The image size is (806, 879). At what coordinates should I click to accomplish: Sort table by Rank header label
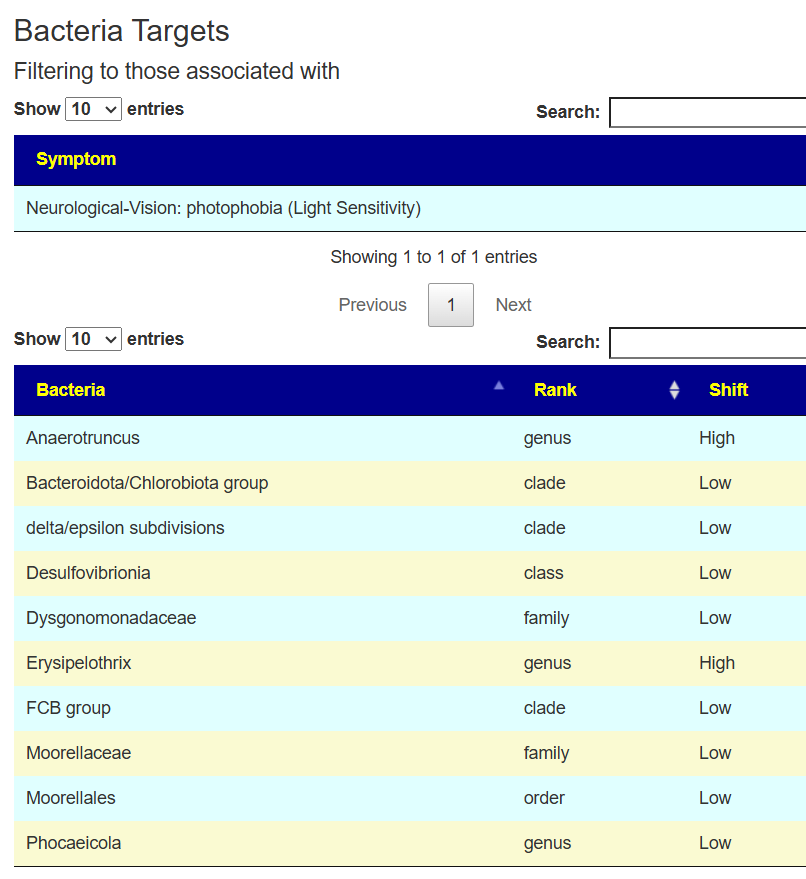(x=555, y=390)
